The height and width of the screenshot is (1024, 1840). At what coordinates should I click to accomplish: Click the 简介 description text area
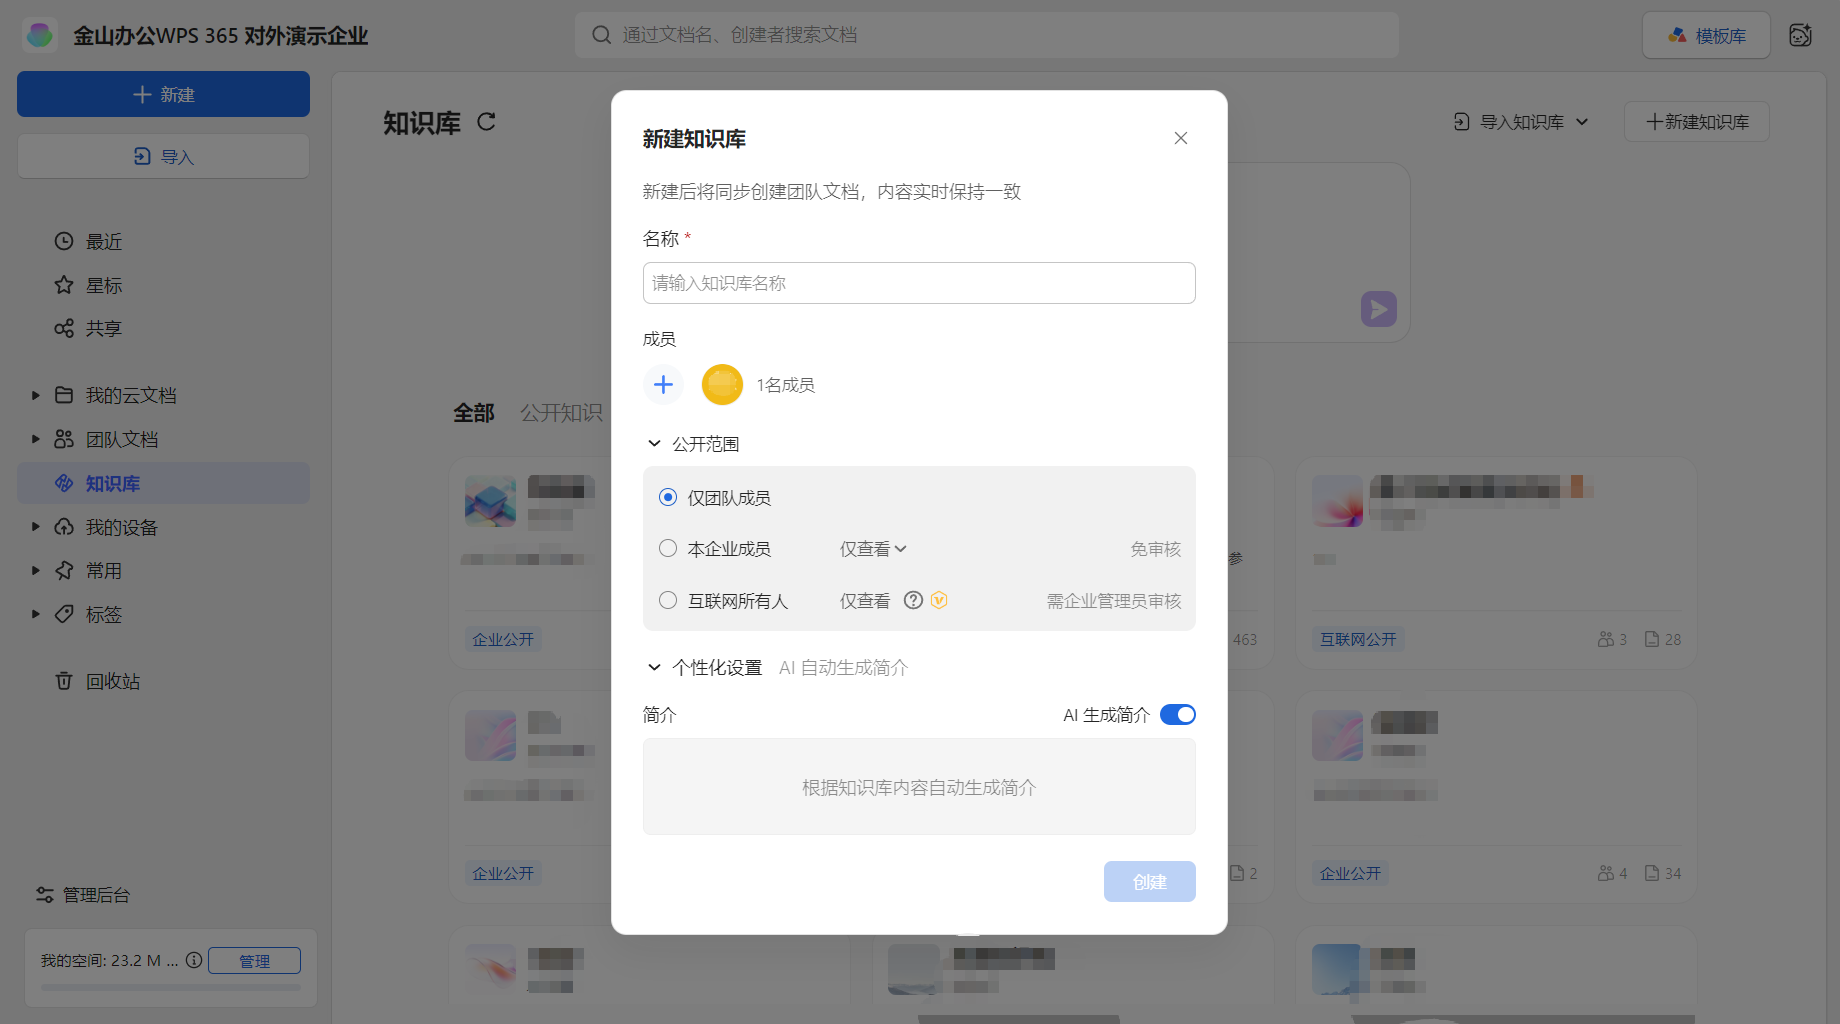click(x=919, y=787)
